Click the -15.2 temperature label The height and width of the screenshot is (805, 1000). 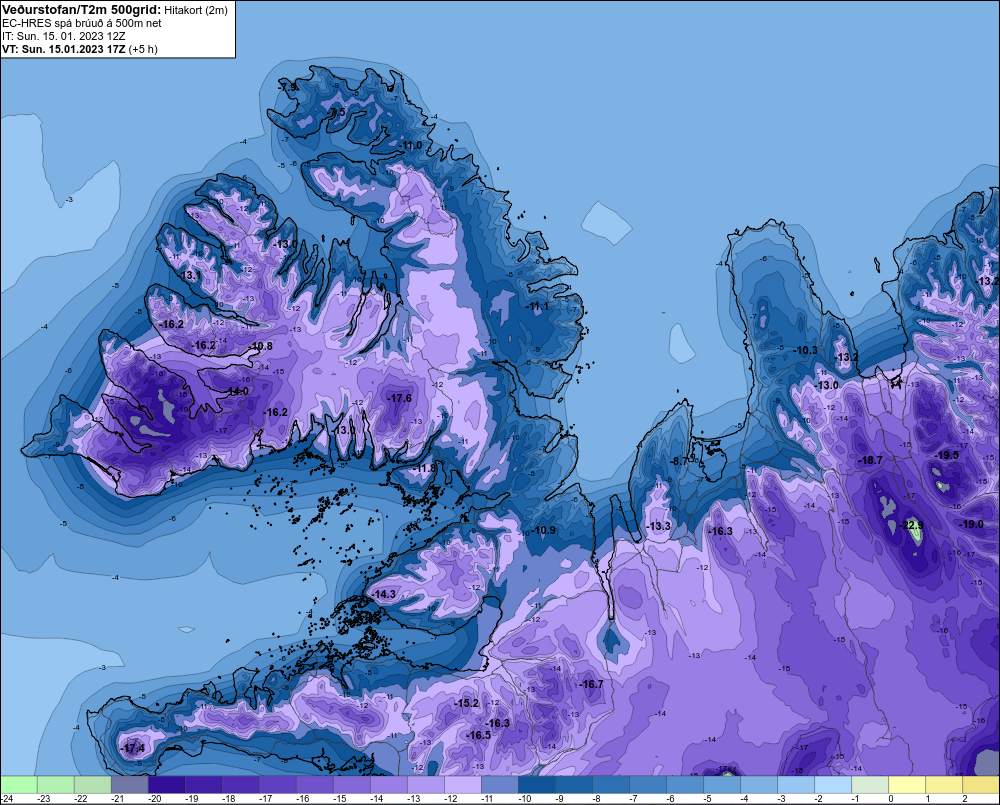click(x=466, y=703)
